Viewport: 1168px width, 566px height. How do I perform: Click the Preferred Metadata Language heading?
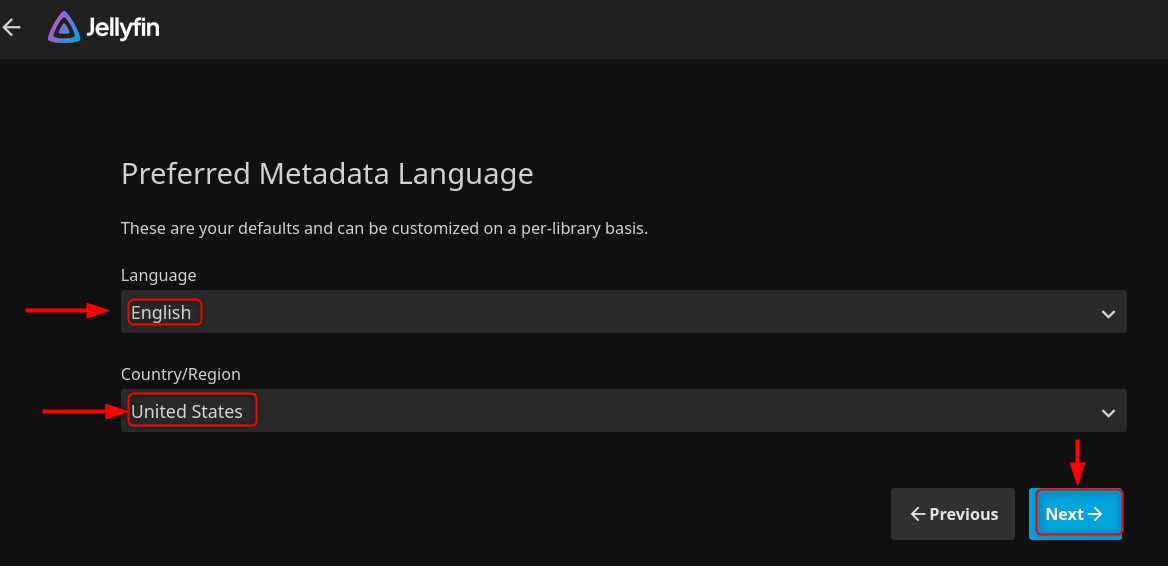click(x=327, y=174)
